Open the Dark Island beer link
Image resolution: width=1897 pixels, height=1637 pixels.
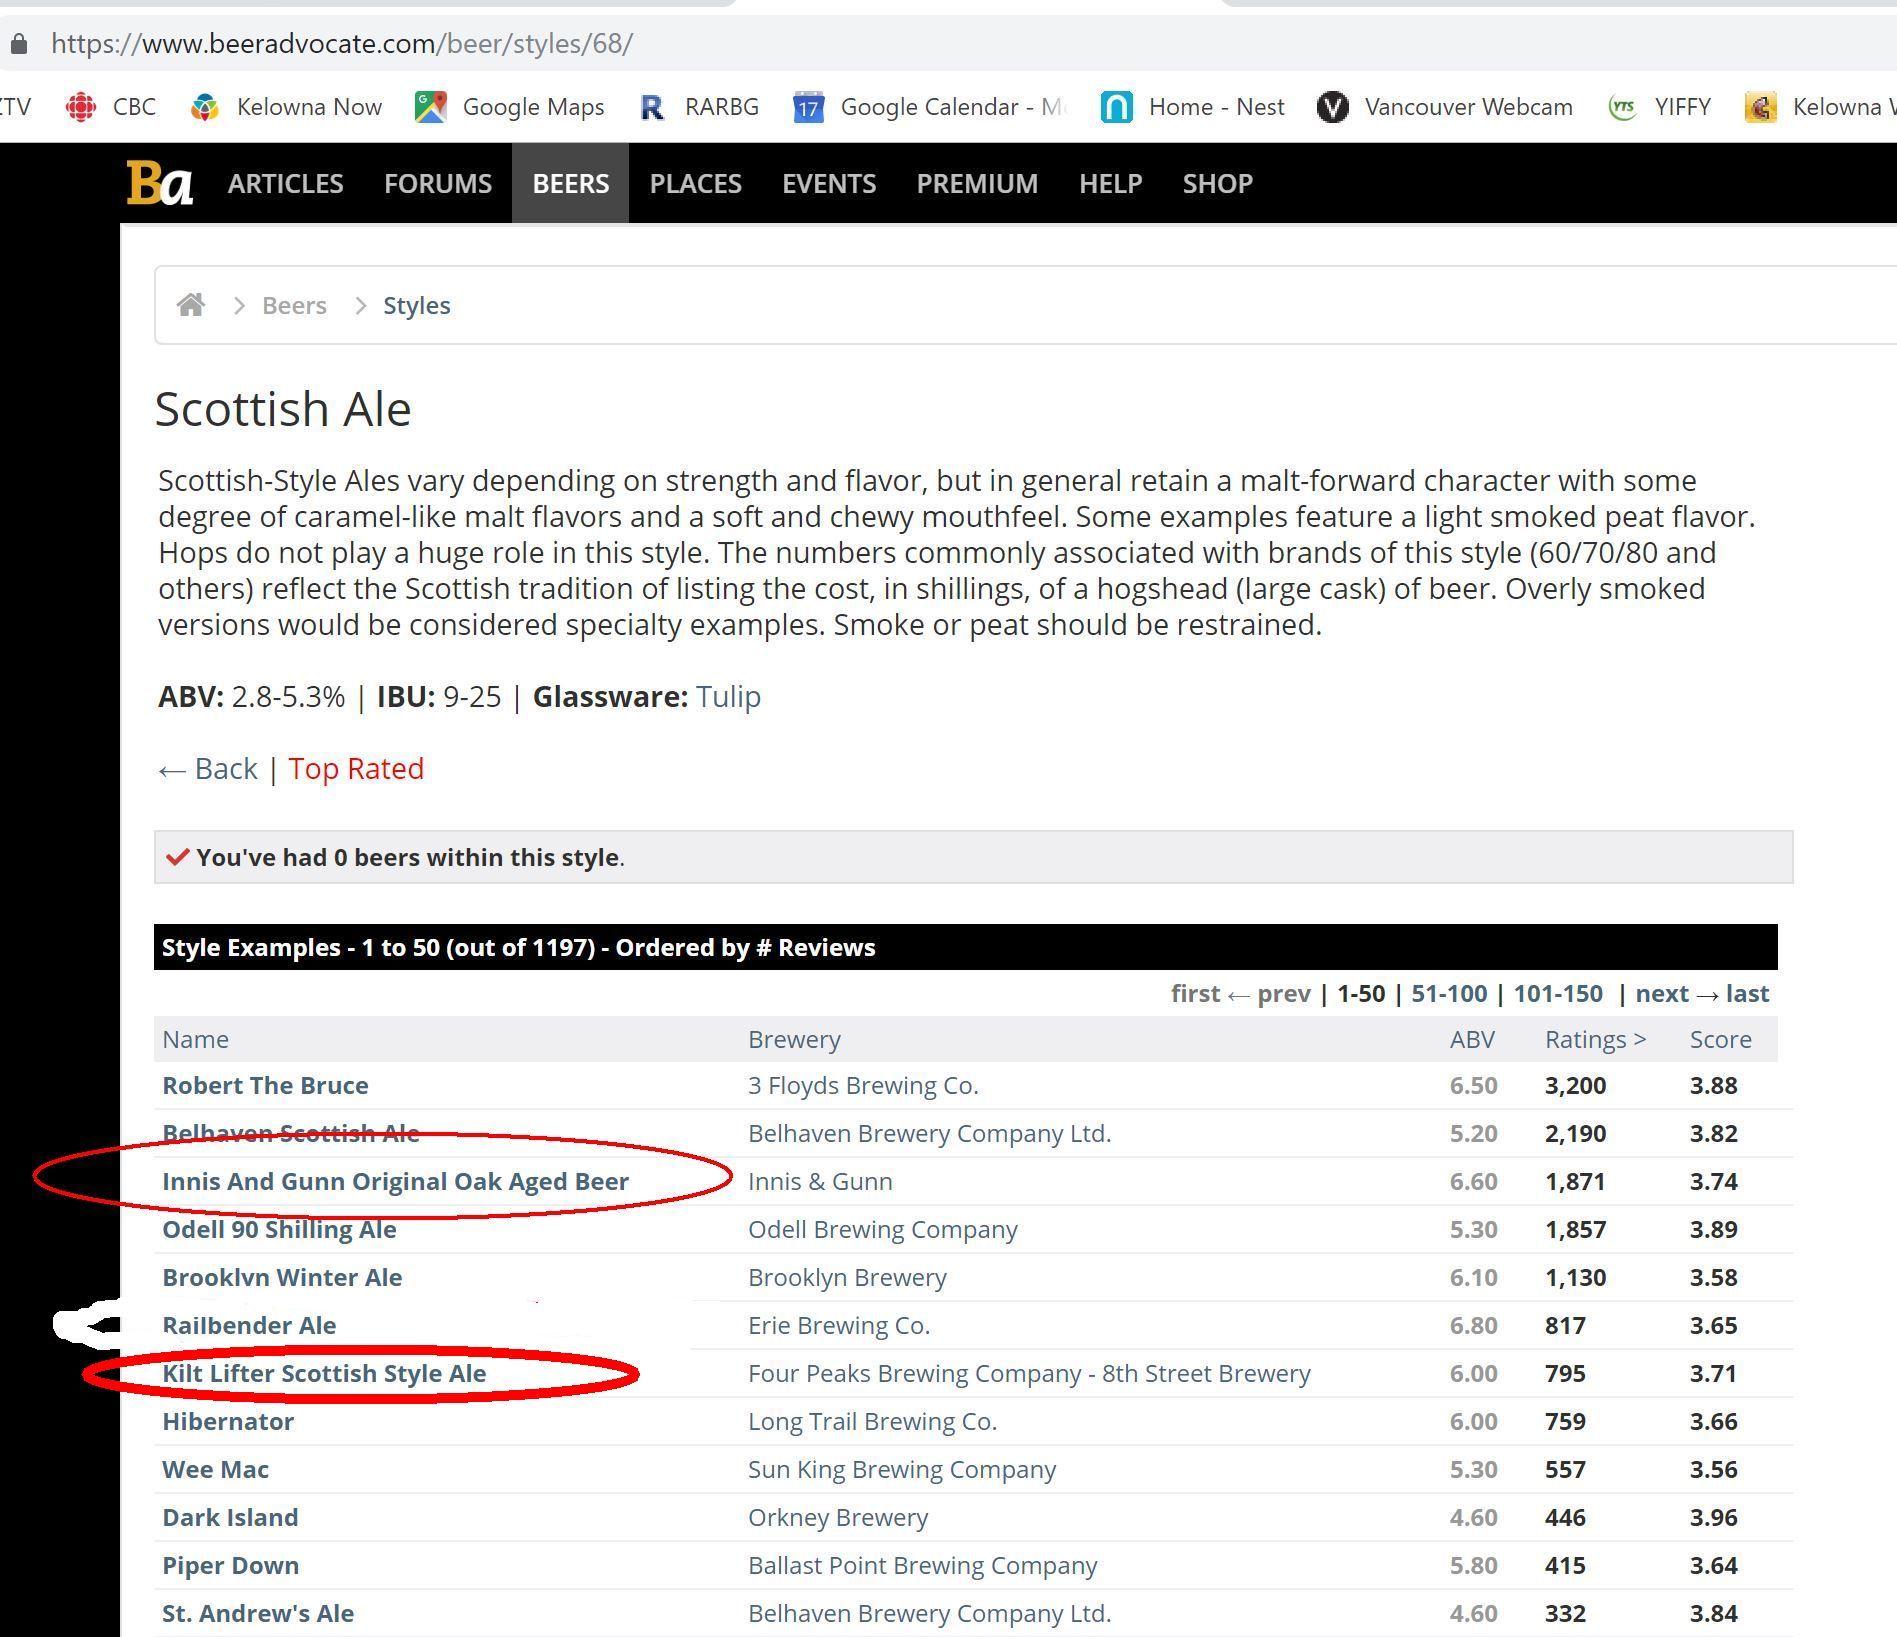click(230, 1517)
